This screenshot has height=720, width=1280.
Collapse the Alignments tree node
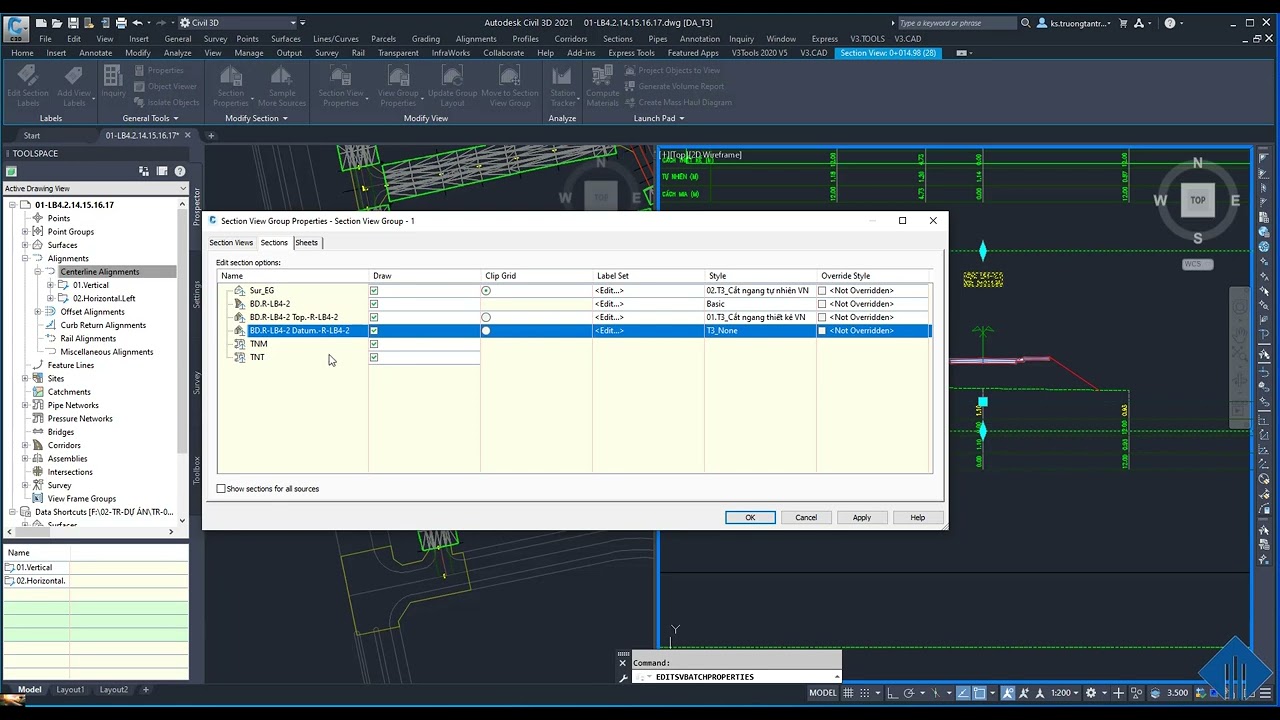25,259
